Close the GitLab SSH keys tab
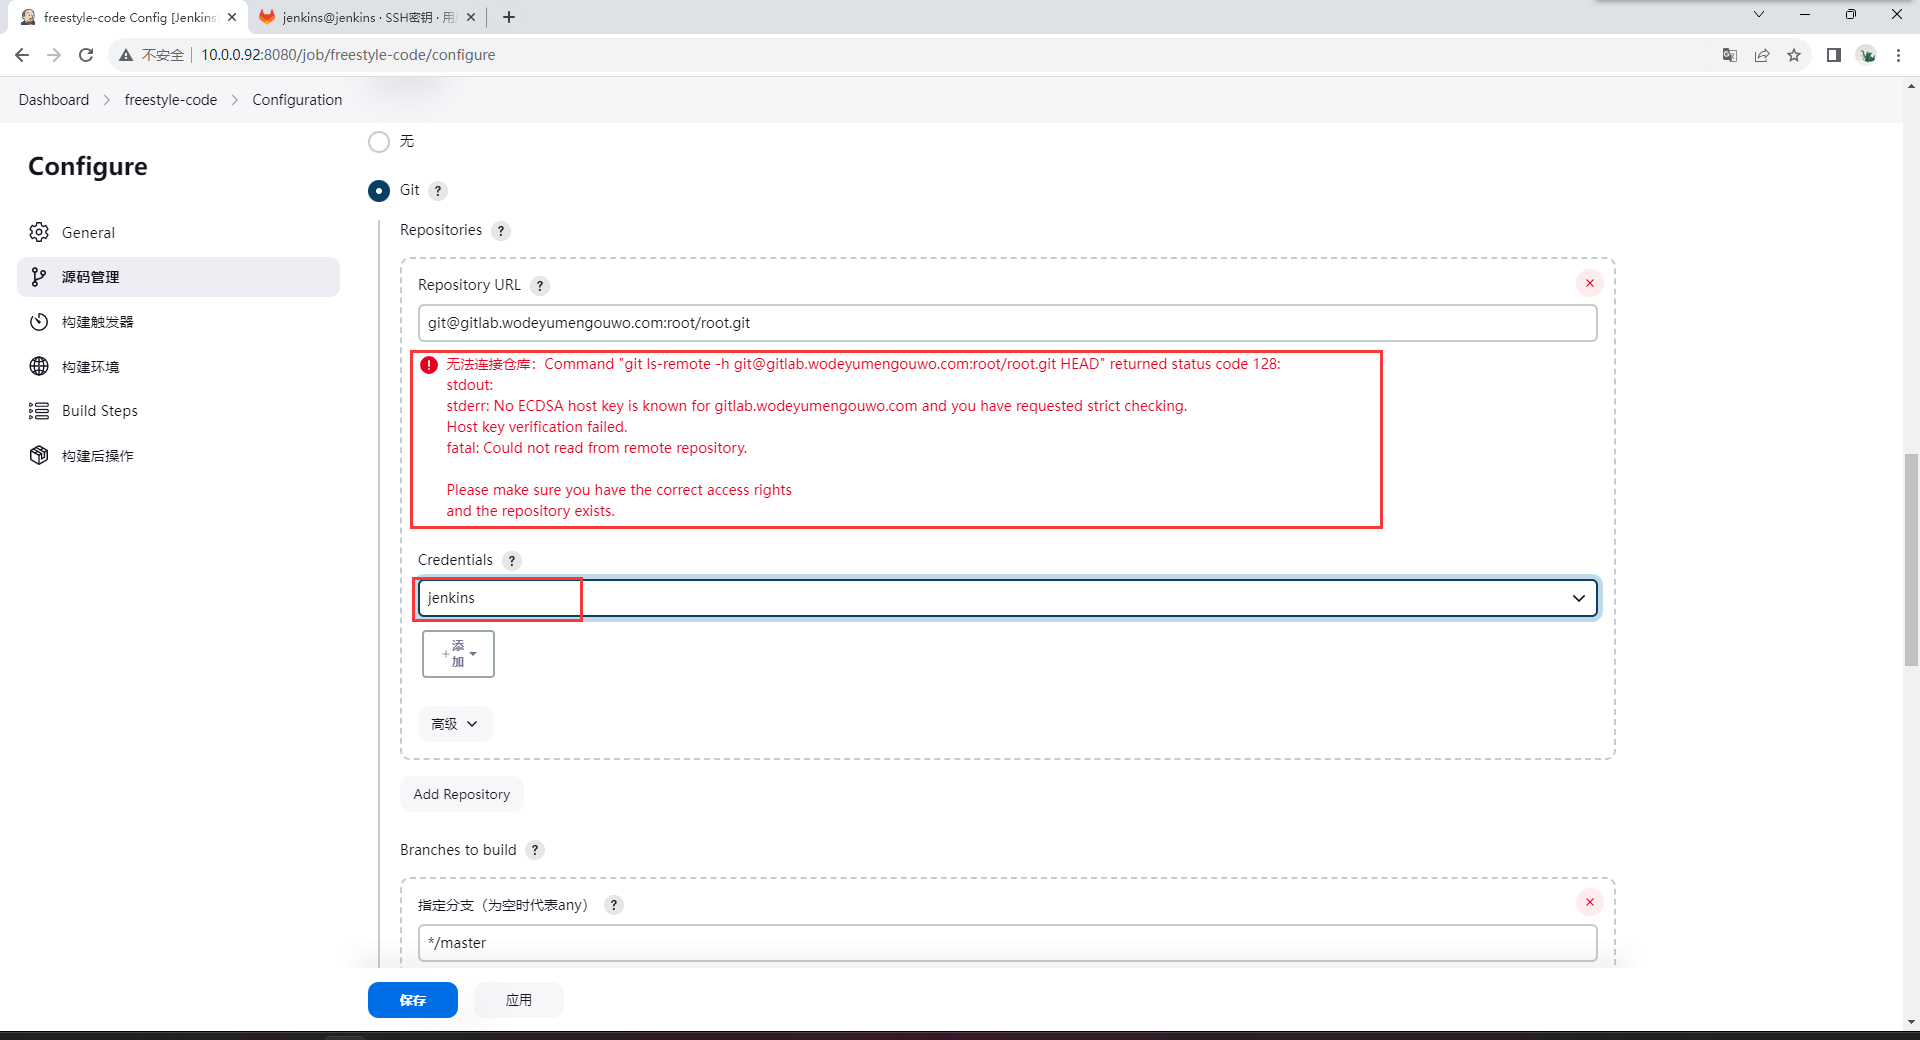The height and width of the screenshot is (1040, 1920). tap(471, 17)
